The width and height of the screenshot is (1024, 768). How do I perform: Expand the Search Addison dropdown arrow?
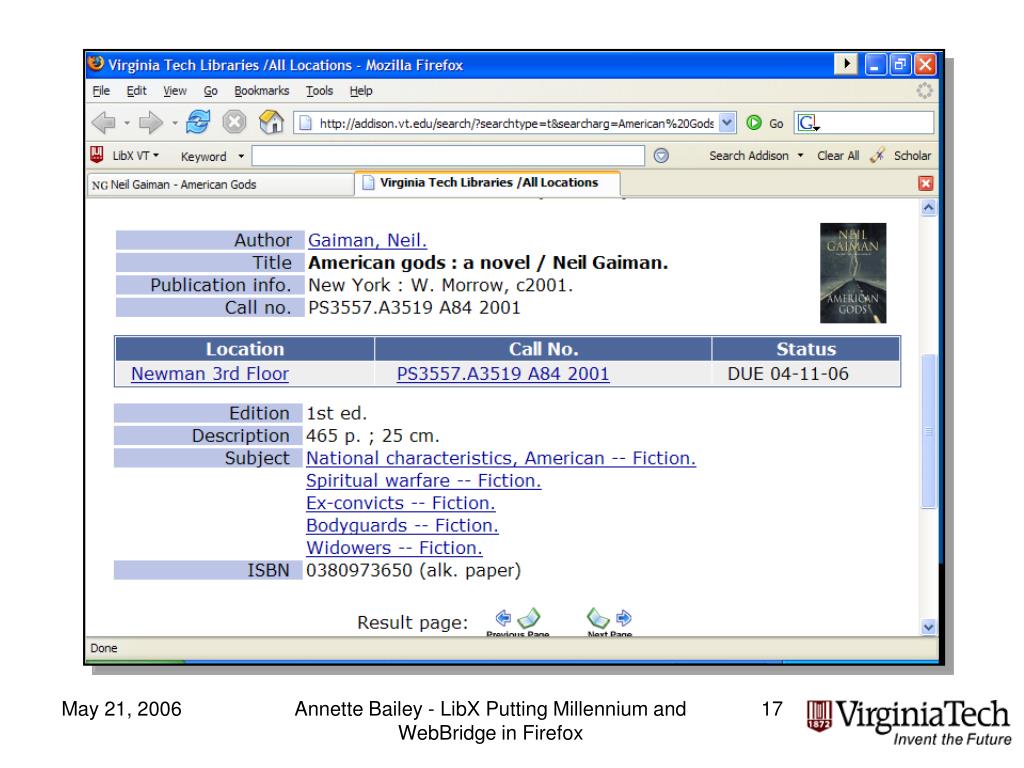tap(800, 155)
